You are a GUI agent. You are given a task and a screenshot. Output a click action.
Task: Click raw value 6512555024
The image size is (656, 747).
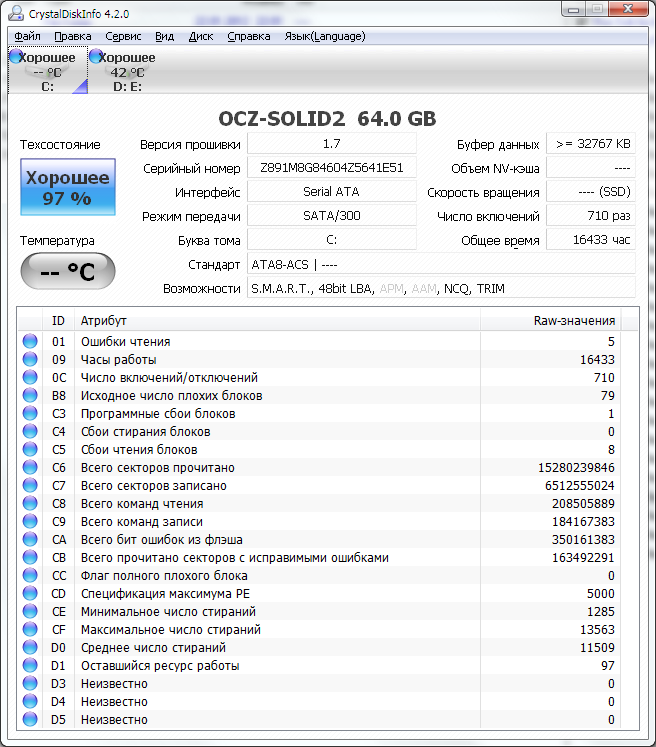click(x=580, y=485)
